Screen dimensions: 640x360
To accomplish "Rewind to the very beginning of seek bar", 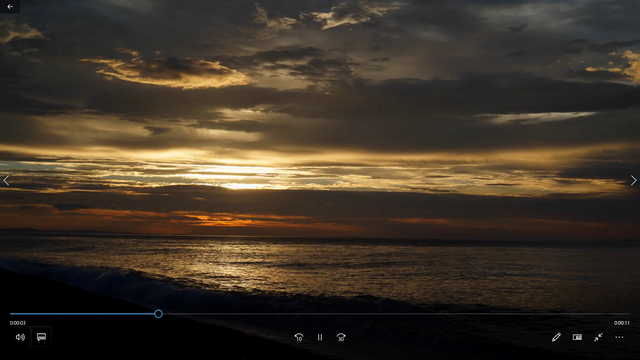I will click(11, 314).
